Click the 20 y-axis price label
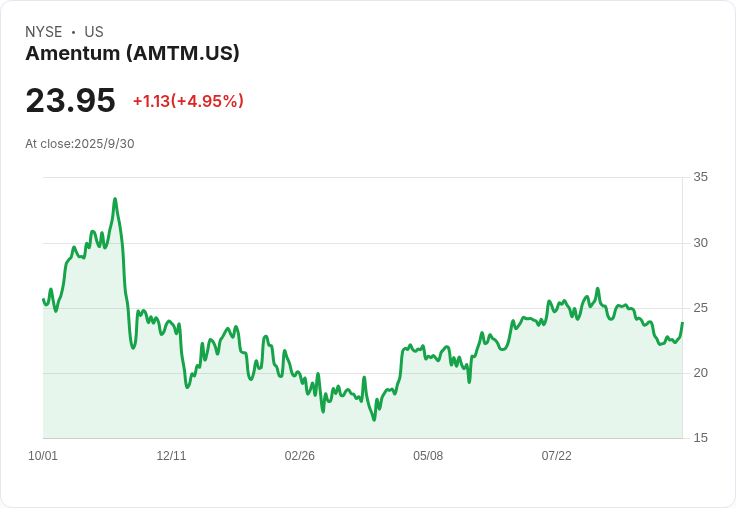 [700, 373]
